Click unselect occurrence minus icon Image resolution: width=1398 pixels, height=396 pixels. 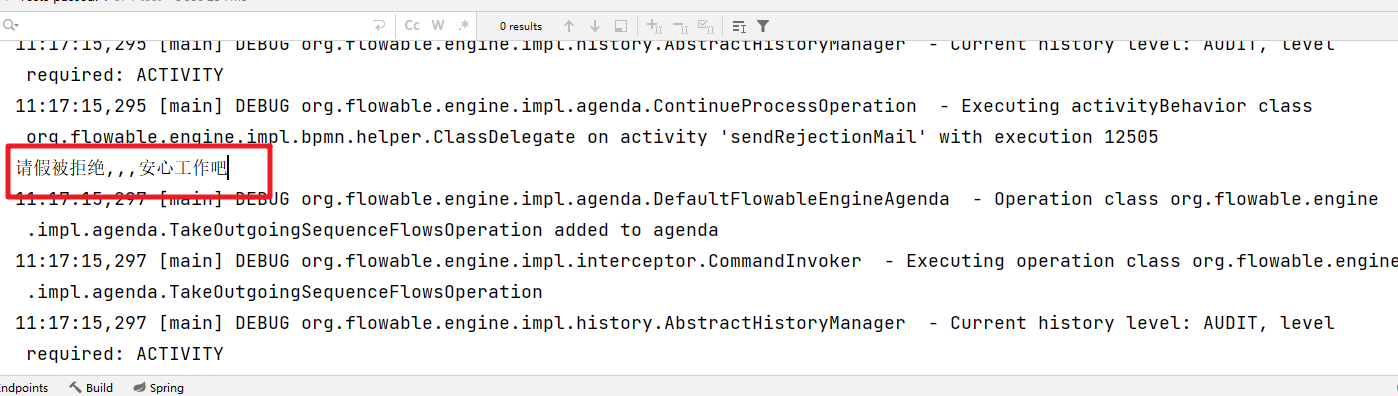tap(679, 26)
